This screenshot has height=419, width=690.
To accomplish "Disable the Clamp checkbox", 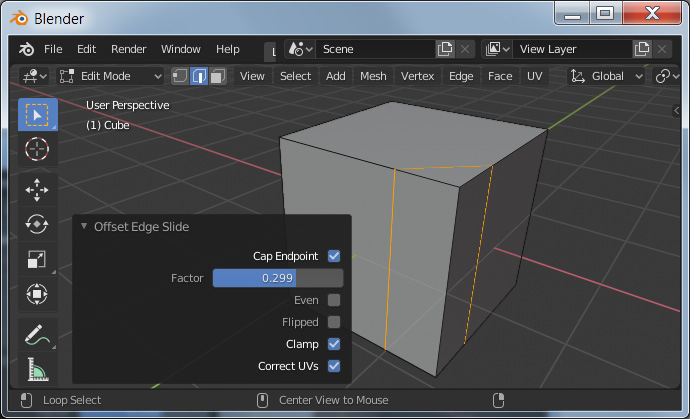I will (x=334, y=344).
